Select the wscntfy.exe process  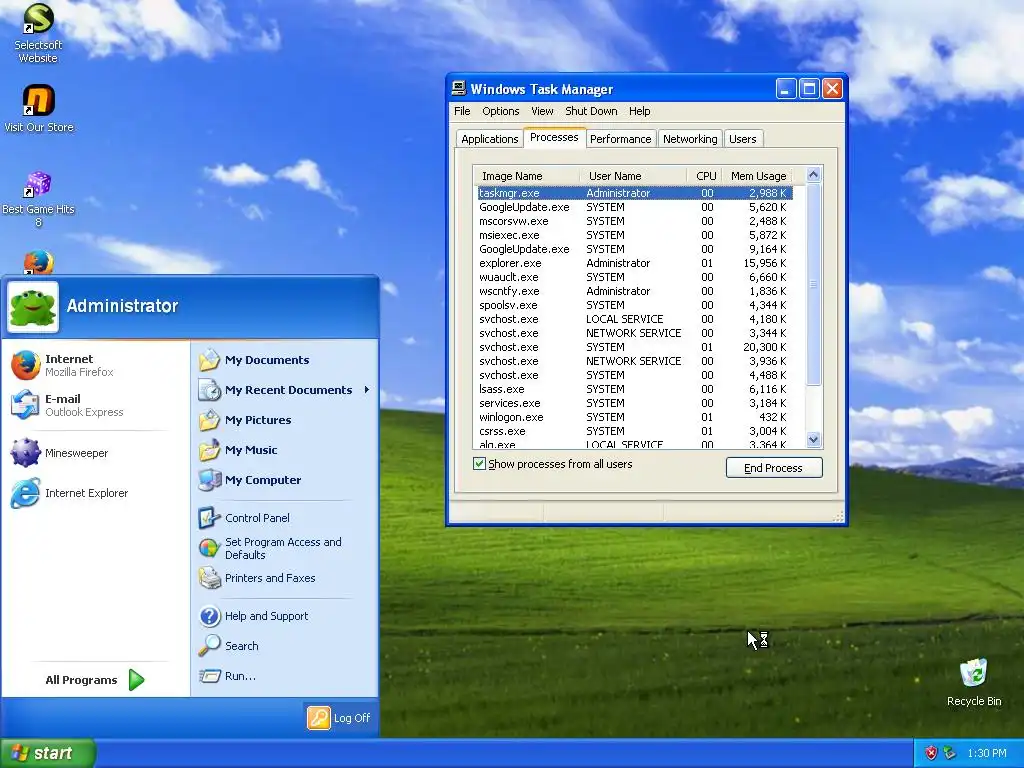635,291
